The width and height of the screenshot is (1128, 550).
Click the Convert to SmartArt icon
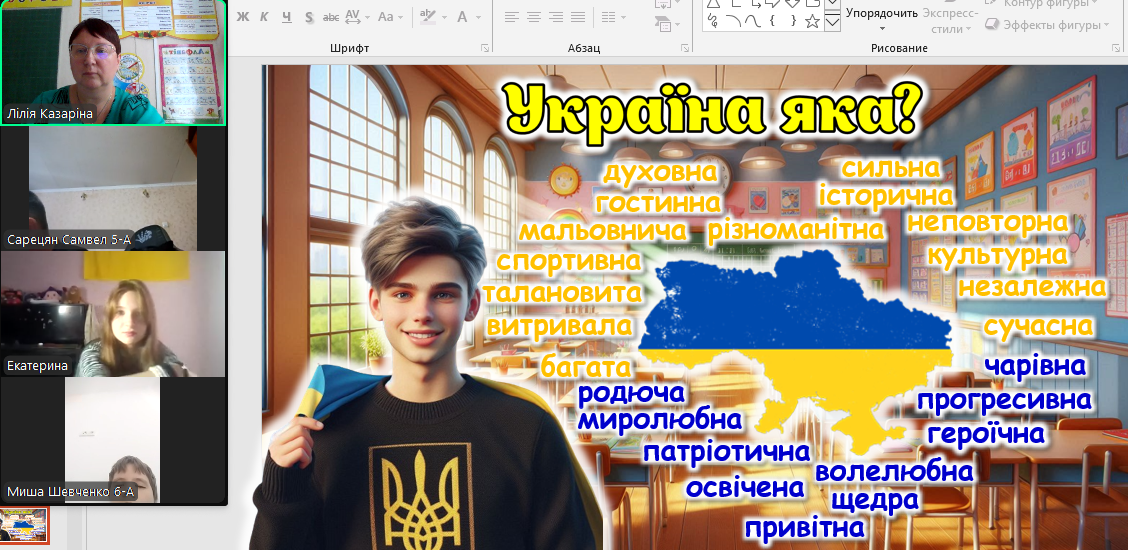pos(663,25)
